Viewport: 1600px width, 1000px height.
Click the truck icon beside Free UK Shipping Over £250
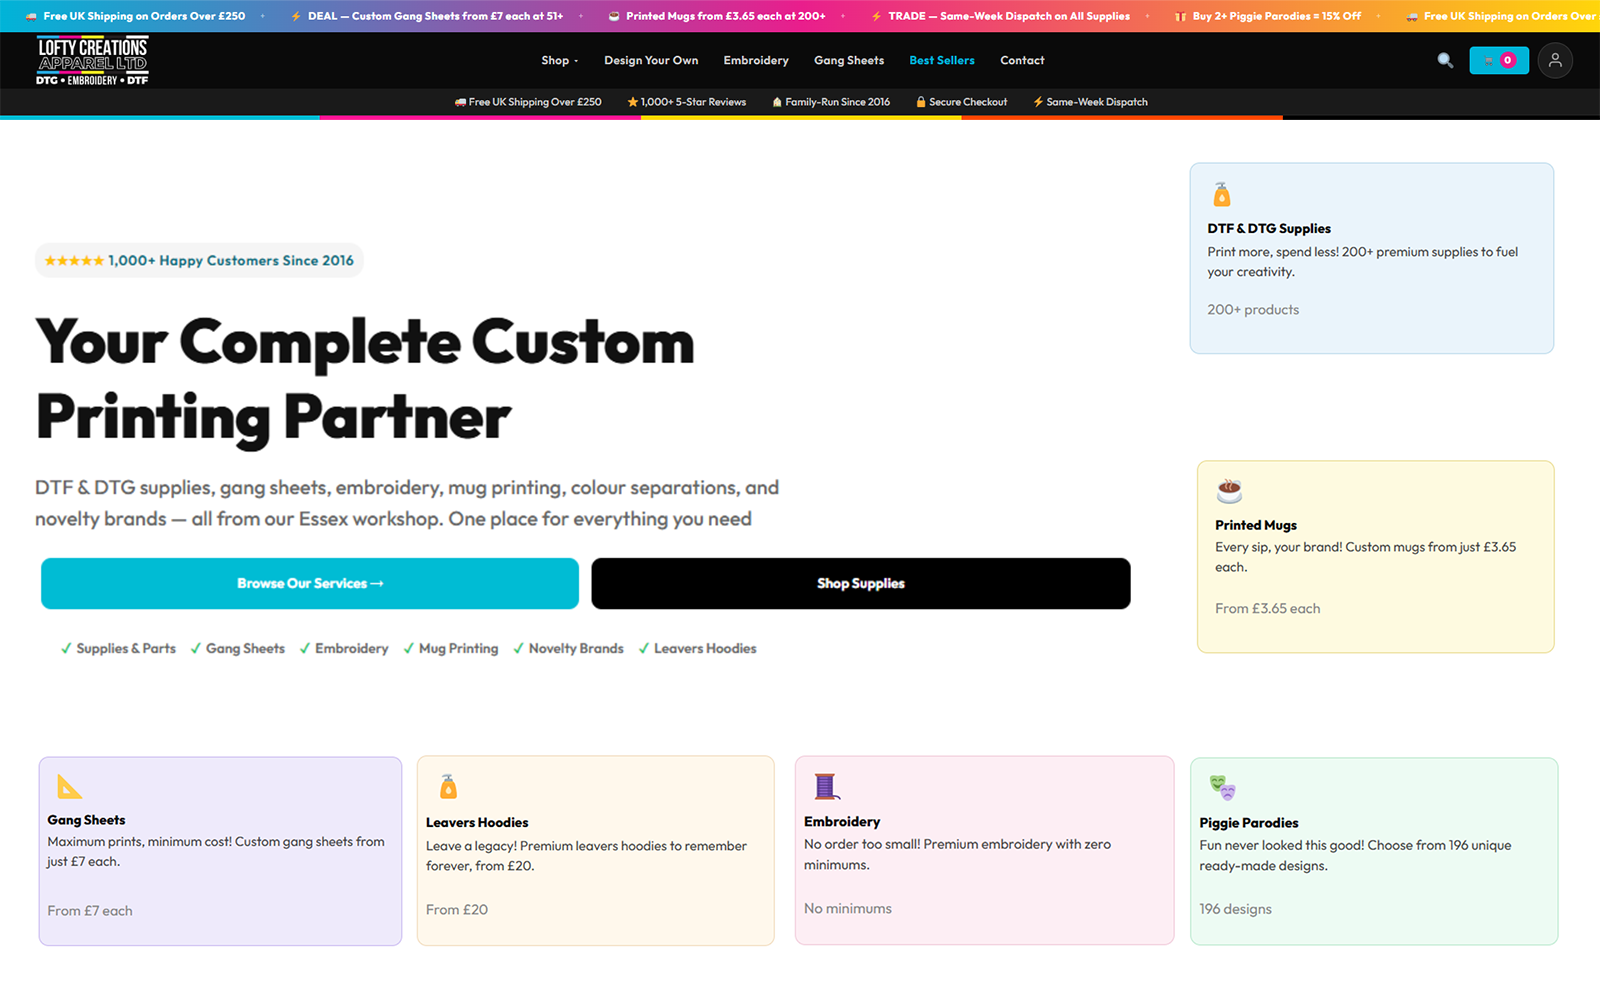(460, 102)
